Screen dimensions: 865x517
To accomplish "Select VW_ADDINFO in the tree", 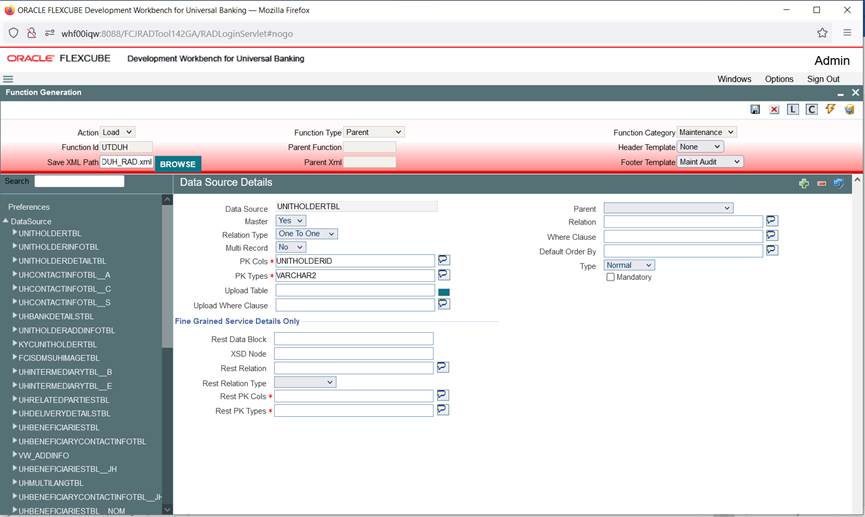I will 44,455.
